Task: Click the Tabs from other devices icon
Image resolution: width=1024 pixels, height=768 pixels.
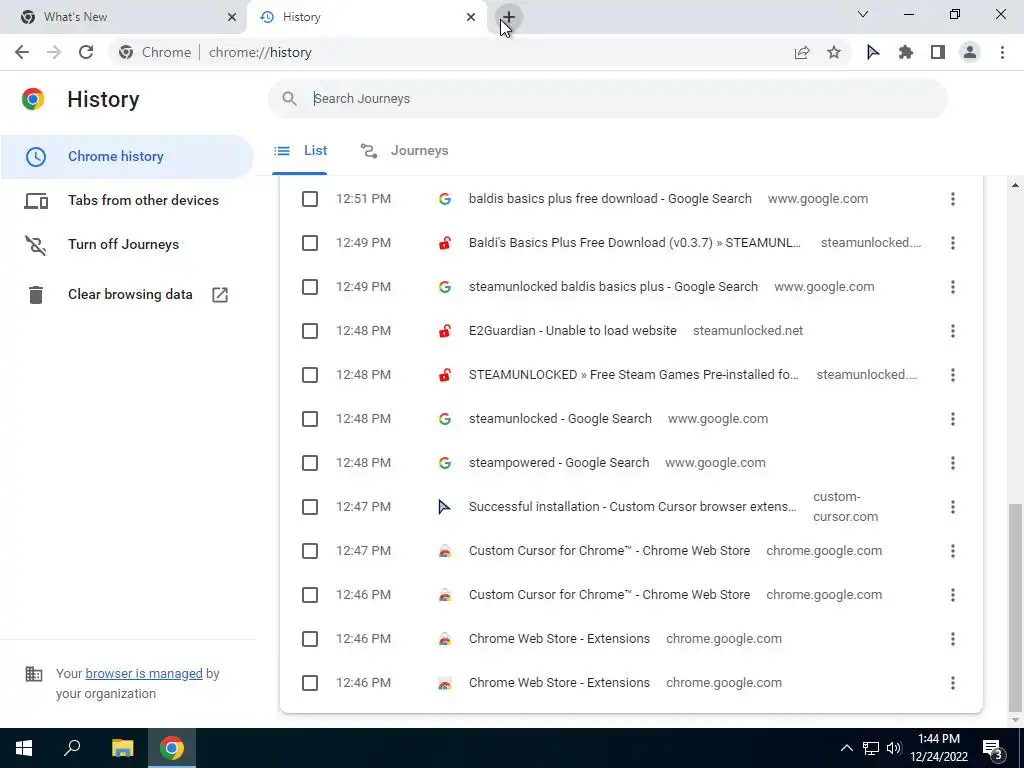Action: click(36, 200)
